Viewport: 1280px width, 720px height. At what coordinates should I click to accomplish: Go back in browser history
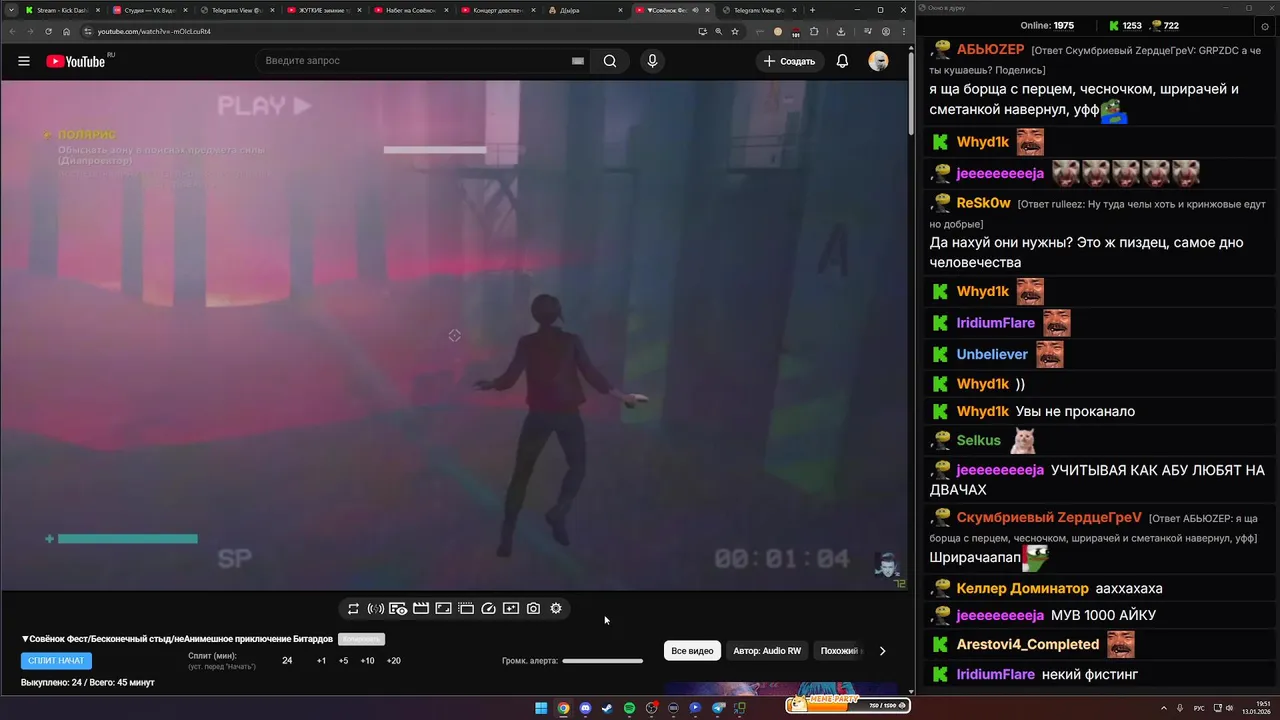[x=12, y=31]
